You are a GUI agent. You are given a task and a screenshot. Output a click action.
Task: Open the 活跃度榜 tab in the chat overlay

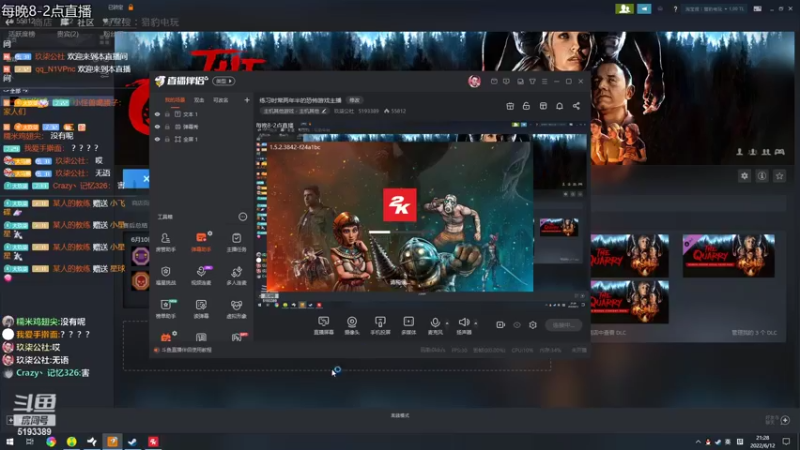(21, 34)
